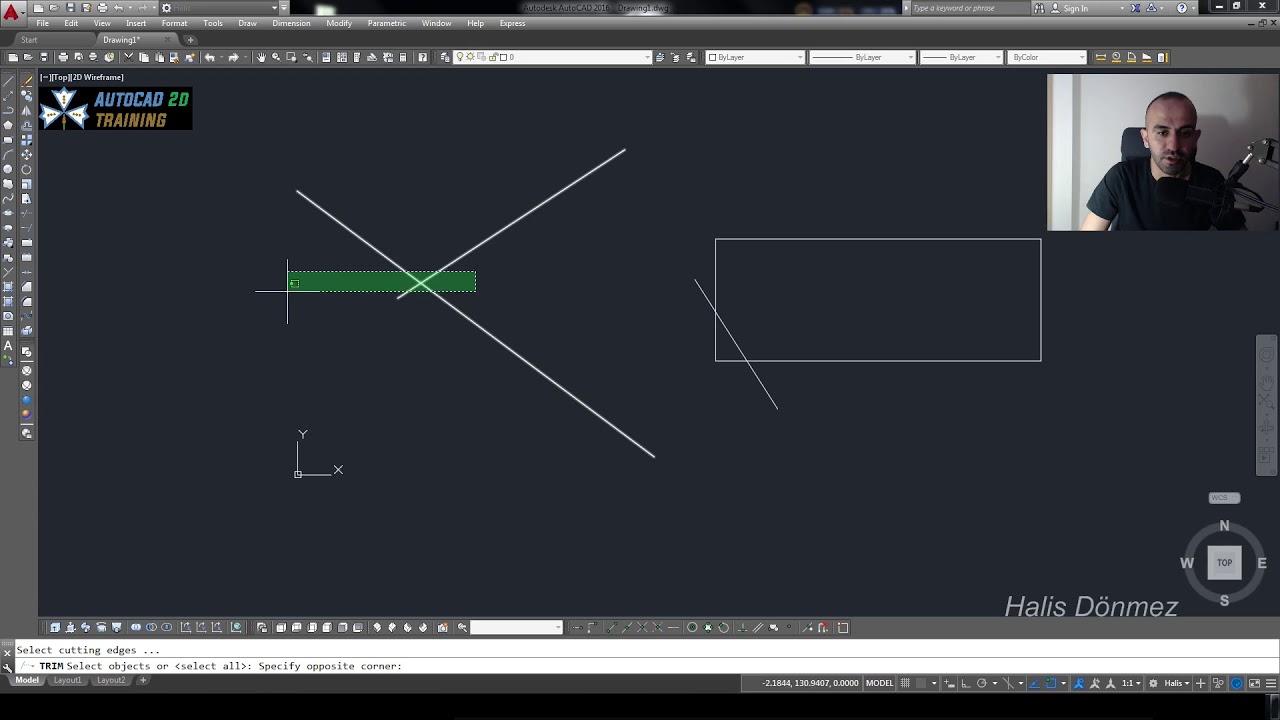The image size is (1280, 720).
Task: Toggle dynamic input in status bar
Action: (949, 683)
